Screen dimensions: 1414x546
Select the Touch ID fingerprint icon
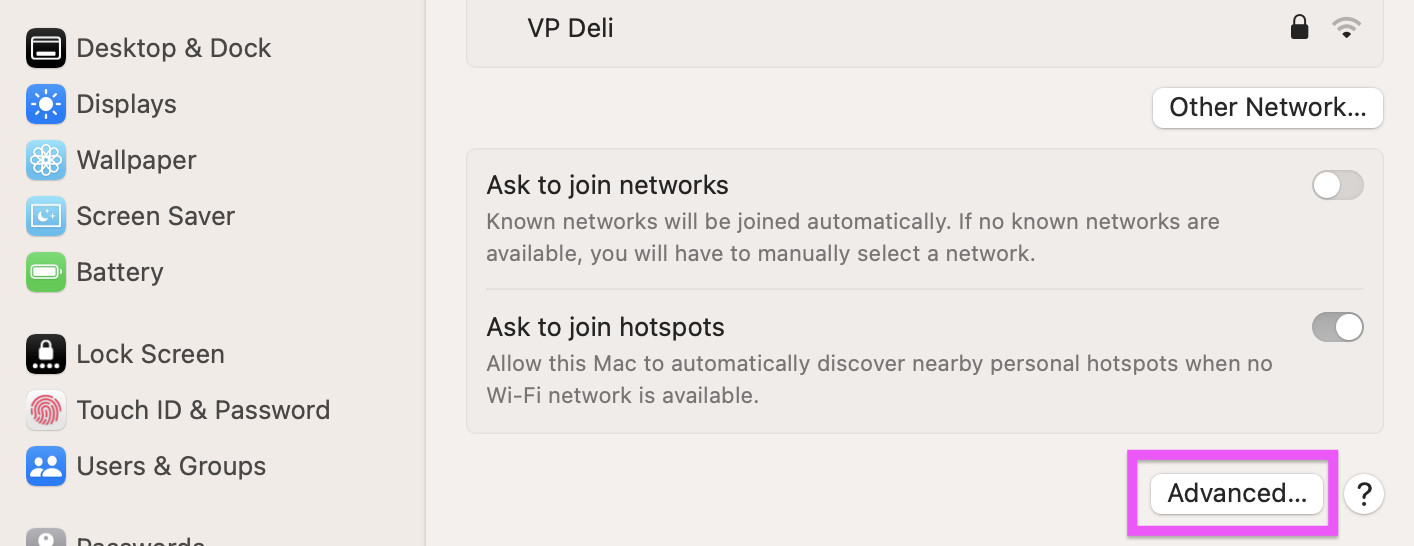click(46, 410)
